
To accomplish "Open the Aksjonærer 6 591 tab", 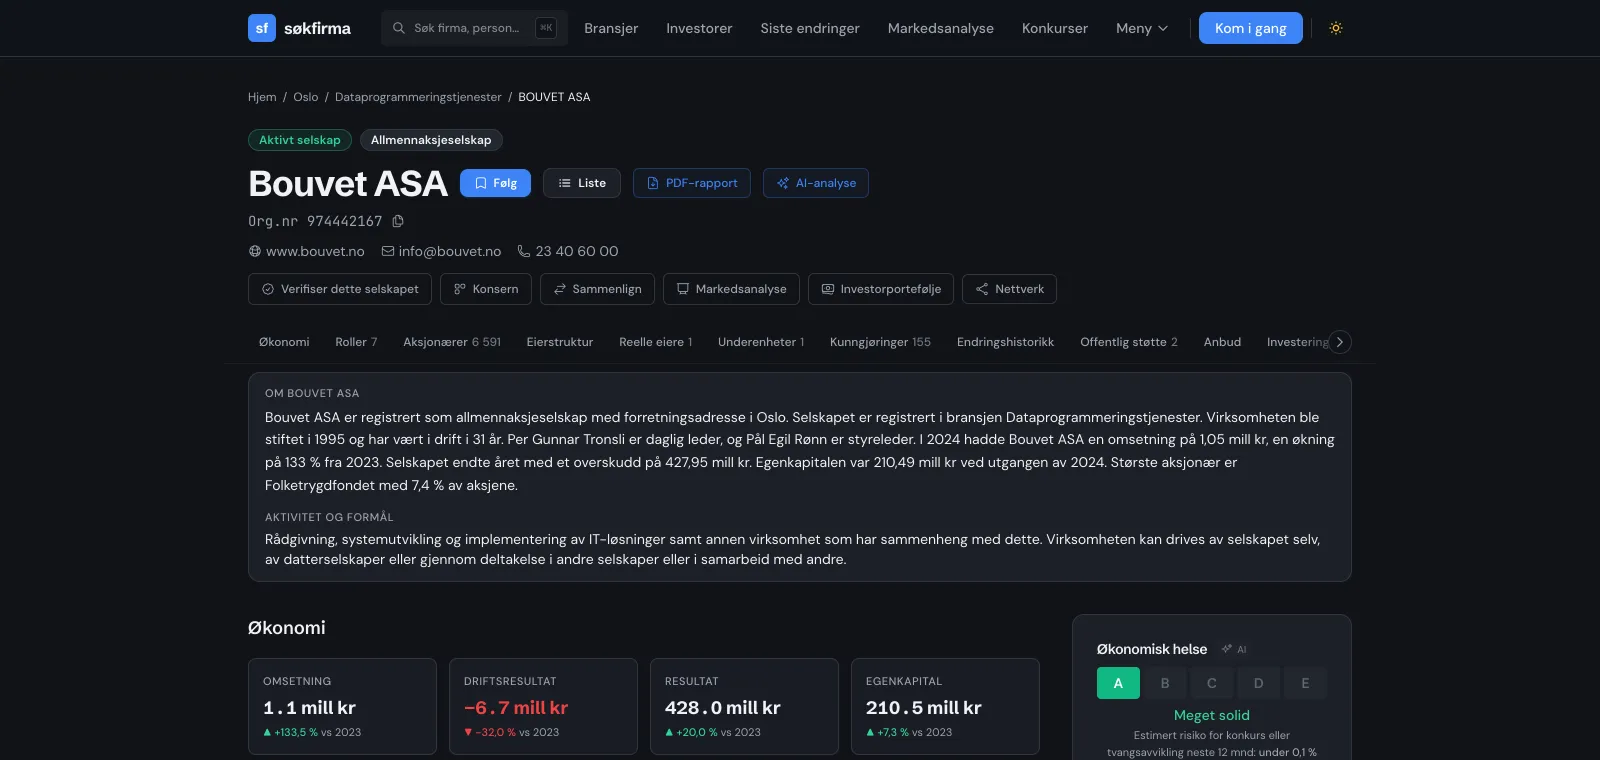I will click(452, 342).
